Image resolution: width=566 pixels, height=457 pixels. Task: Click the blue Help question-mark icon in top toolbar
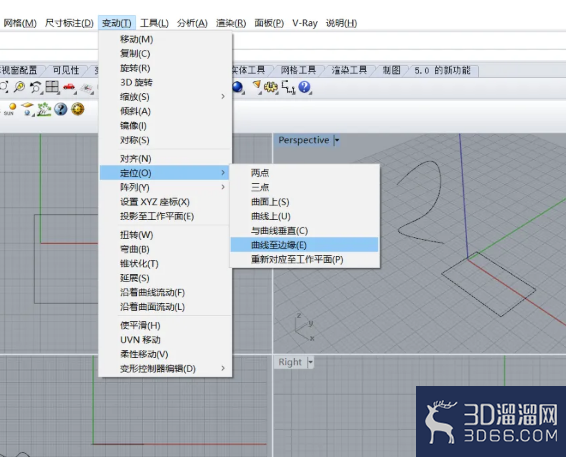pos(305,87)
